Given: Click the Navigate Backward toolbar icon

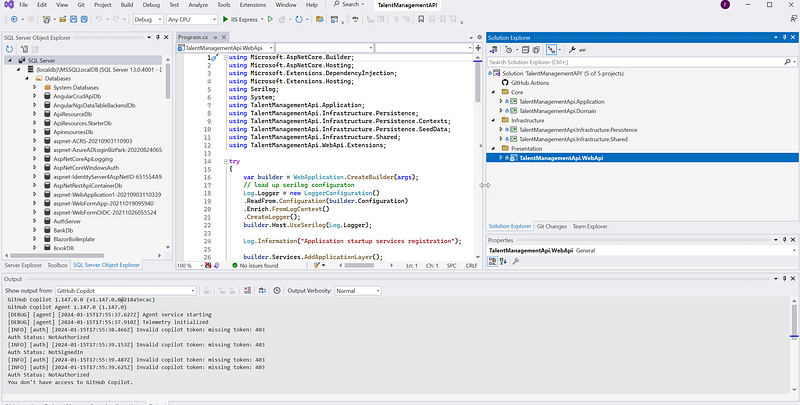Looking at the screenshot, I should coord(14,19).
